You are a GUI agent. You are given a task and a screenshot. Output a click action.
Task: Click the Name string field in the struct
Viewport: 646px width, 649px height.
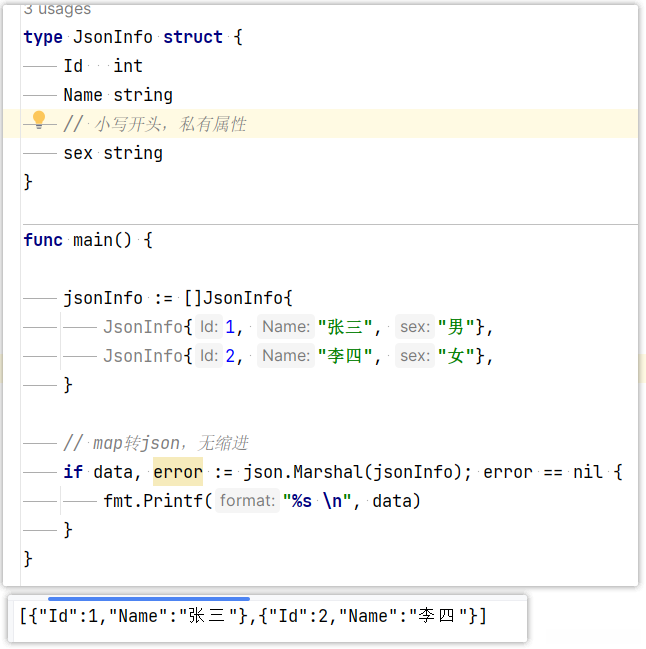coord(117,95)
